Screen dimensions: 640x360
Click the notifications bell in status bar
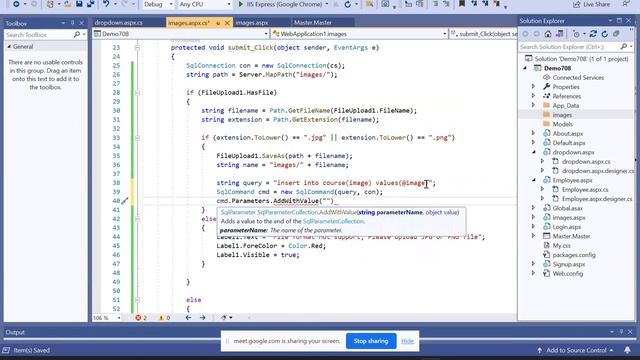coord(627,350)
